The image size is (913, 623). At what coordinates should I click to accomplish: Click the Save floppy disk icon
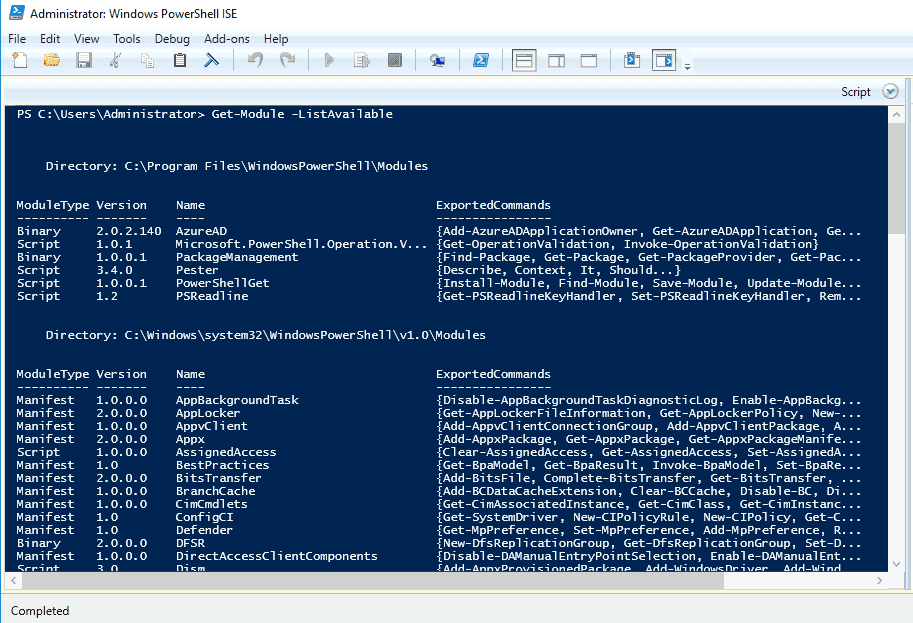[x=84, y=61]
